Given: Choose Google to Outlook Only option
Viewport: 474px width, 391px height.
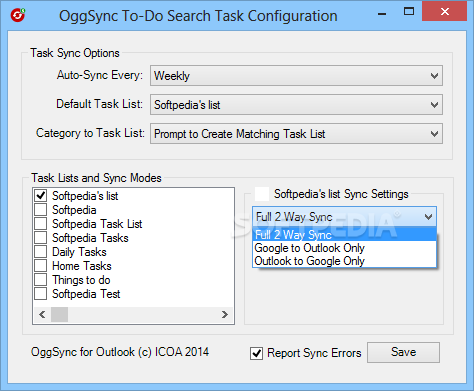Looking at the screenshot, I should pyautogui.click(x=344, y=248).
